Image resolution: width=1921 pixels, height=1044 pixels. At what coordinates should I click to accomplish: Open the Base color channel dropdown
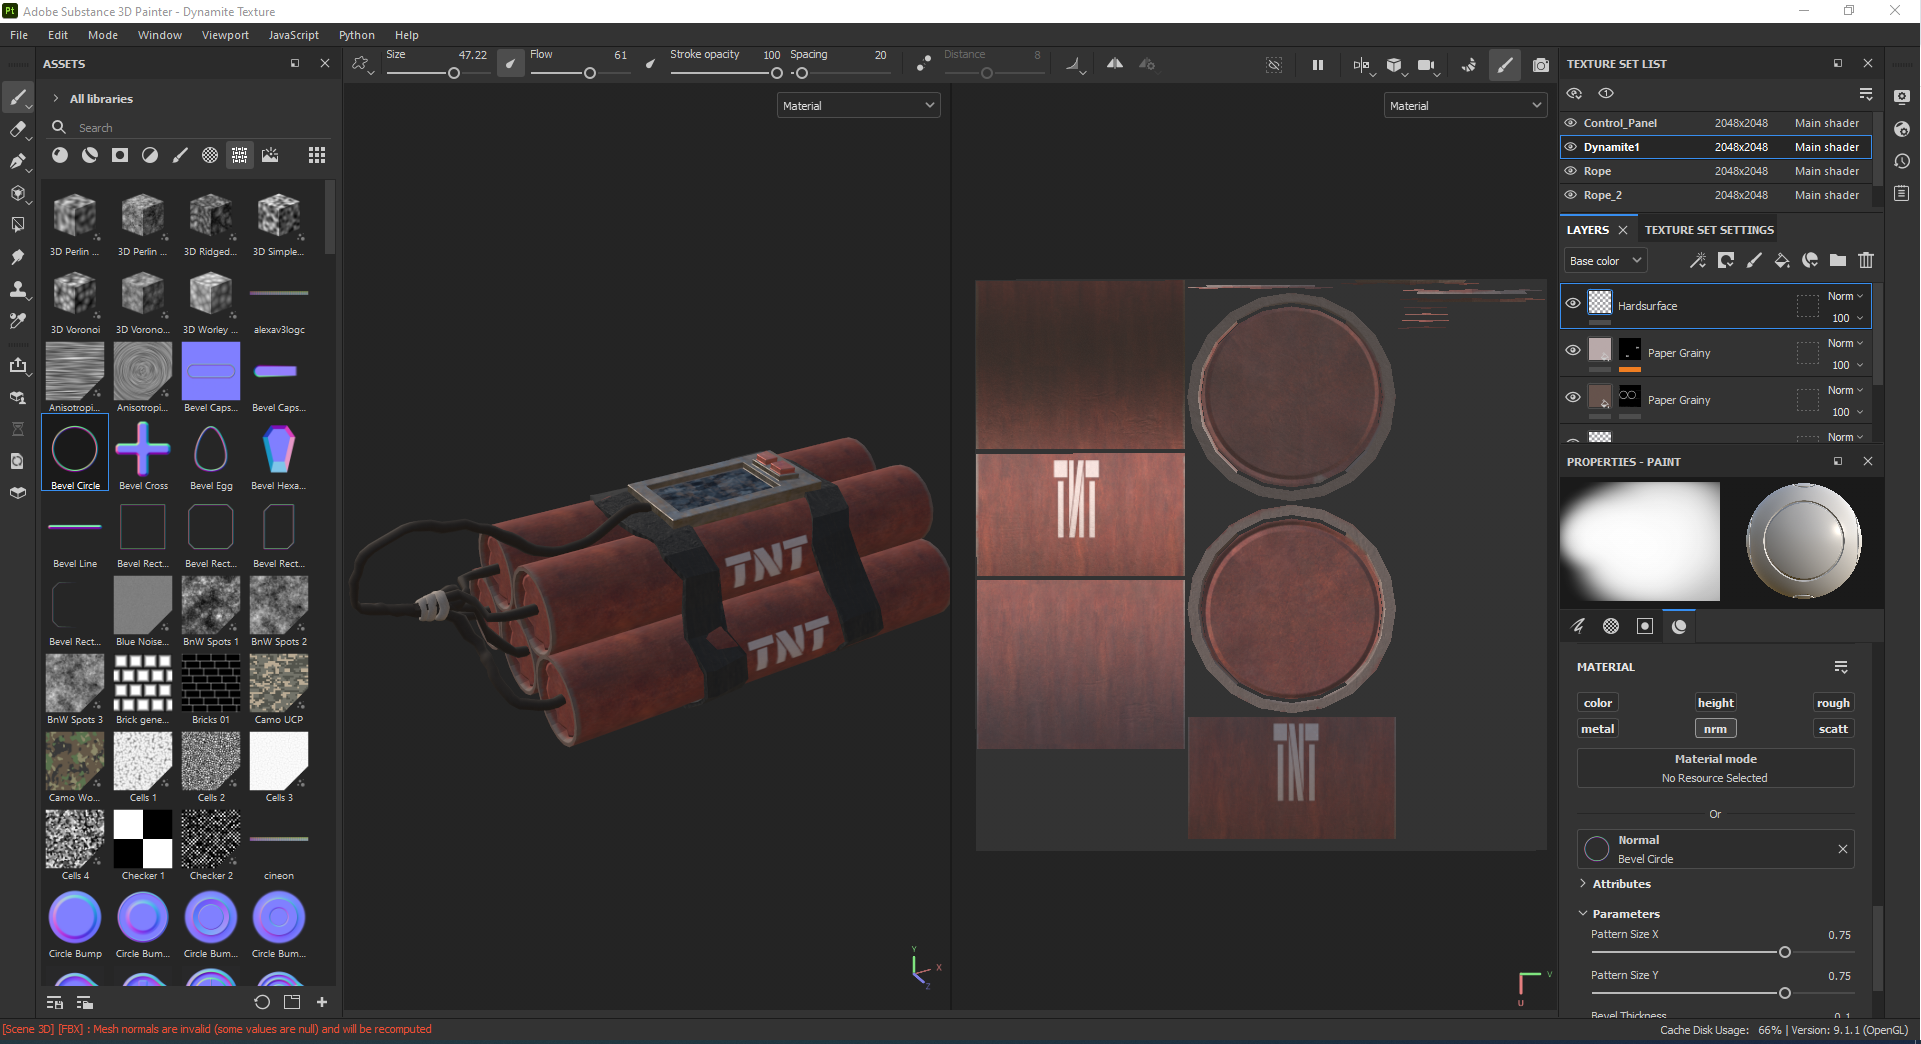click(x=1604, y=260)
